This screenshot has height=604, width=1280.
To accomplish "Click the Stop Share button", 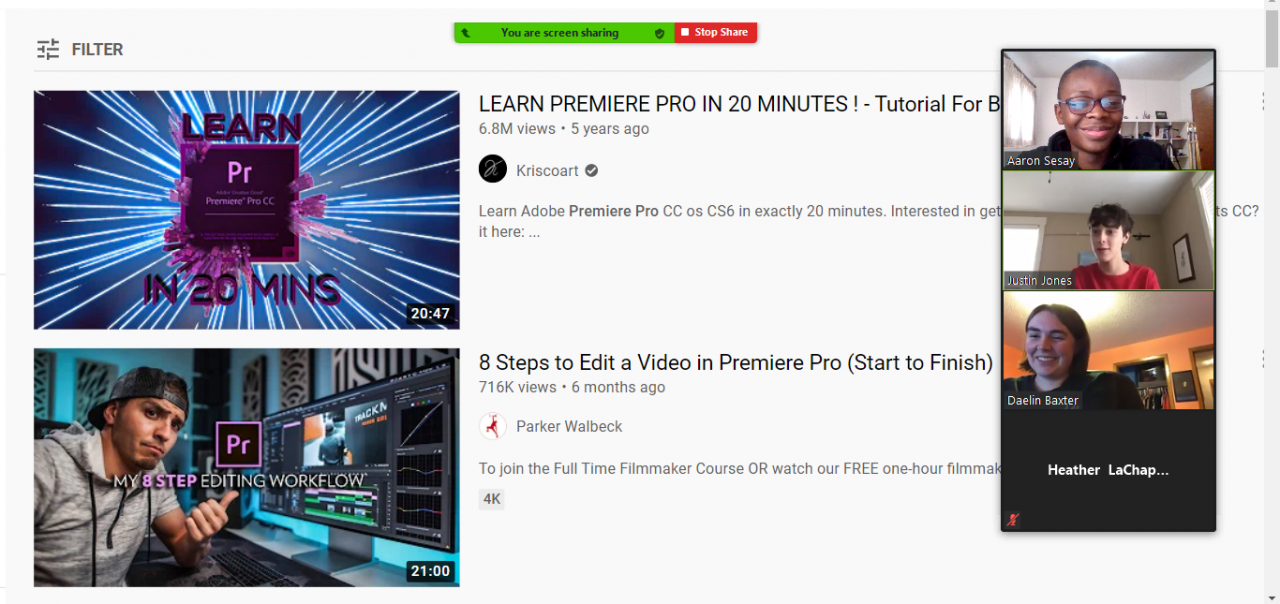I will 716,33.
